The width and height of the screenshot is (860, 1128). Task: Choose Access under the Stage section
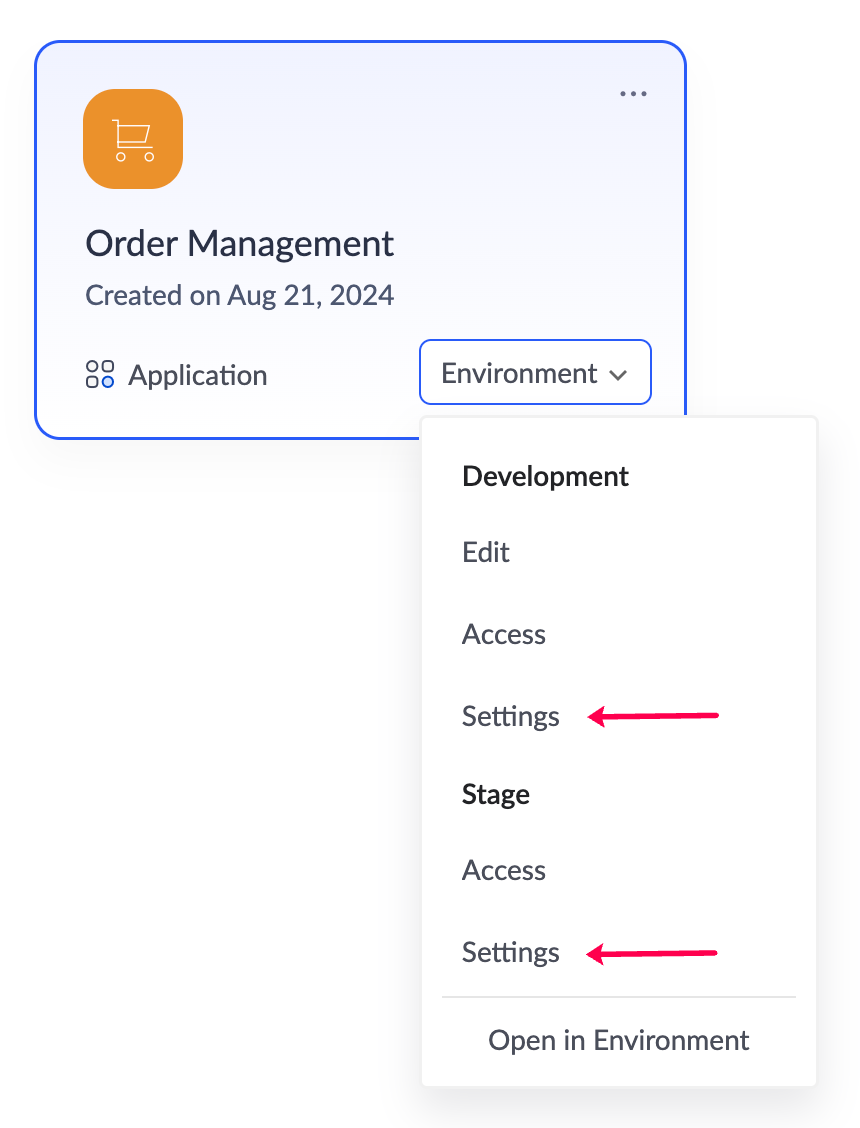click(x=504, y=870)
